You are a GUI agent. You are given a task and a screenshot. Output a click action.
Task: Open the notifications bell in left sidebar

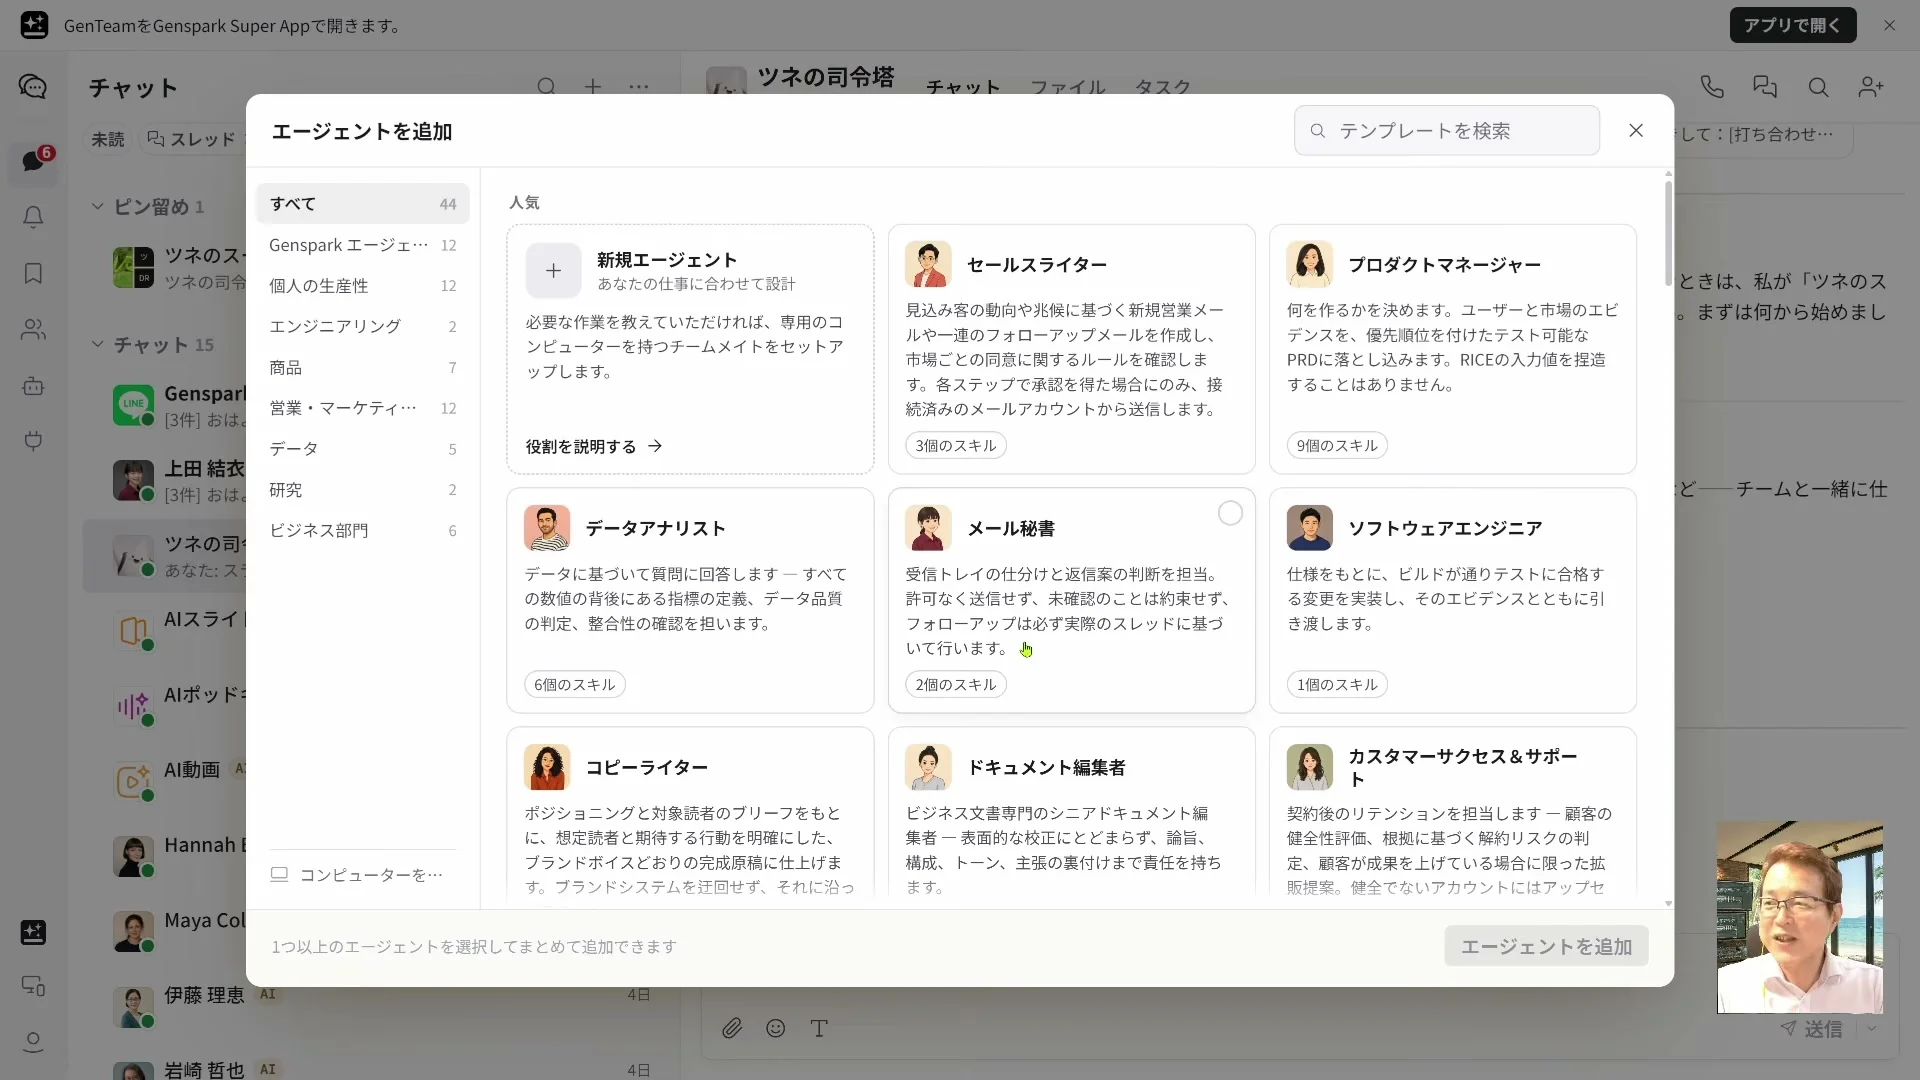point(33,217)
